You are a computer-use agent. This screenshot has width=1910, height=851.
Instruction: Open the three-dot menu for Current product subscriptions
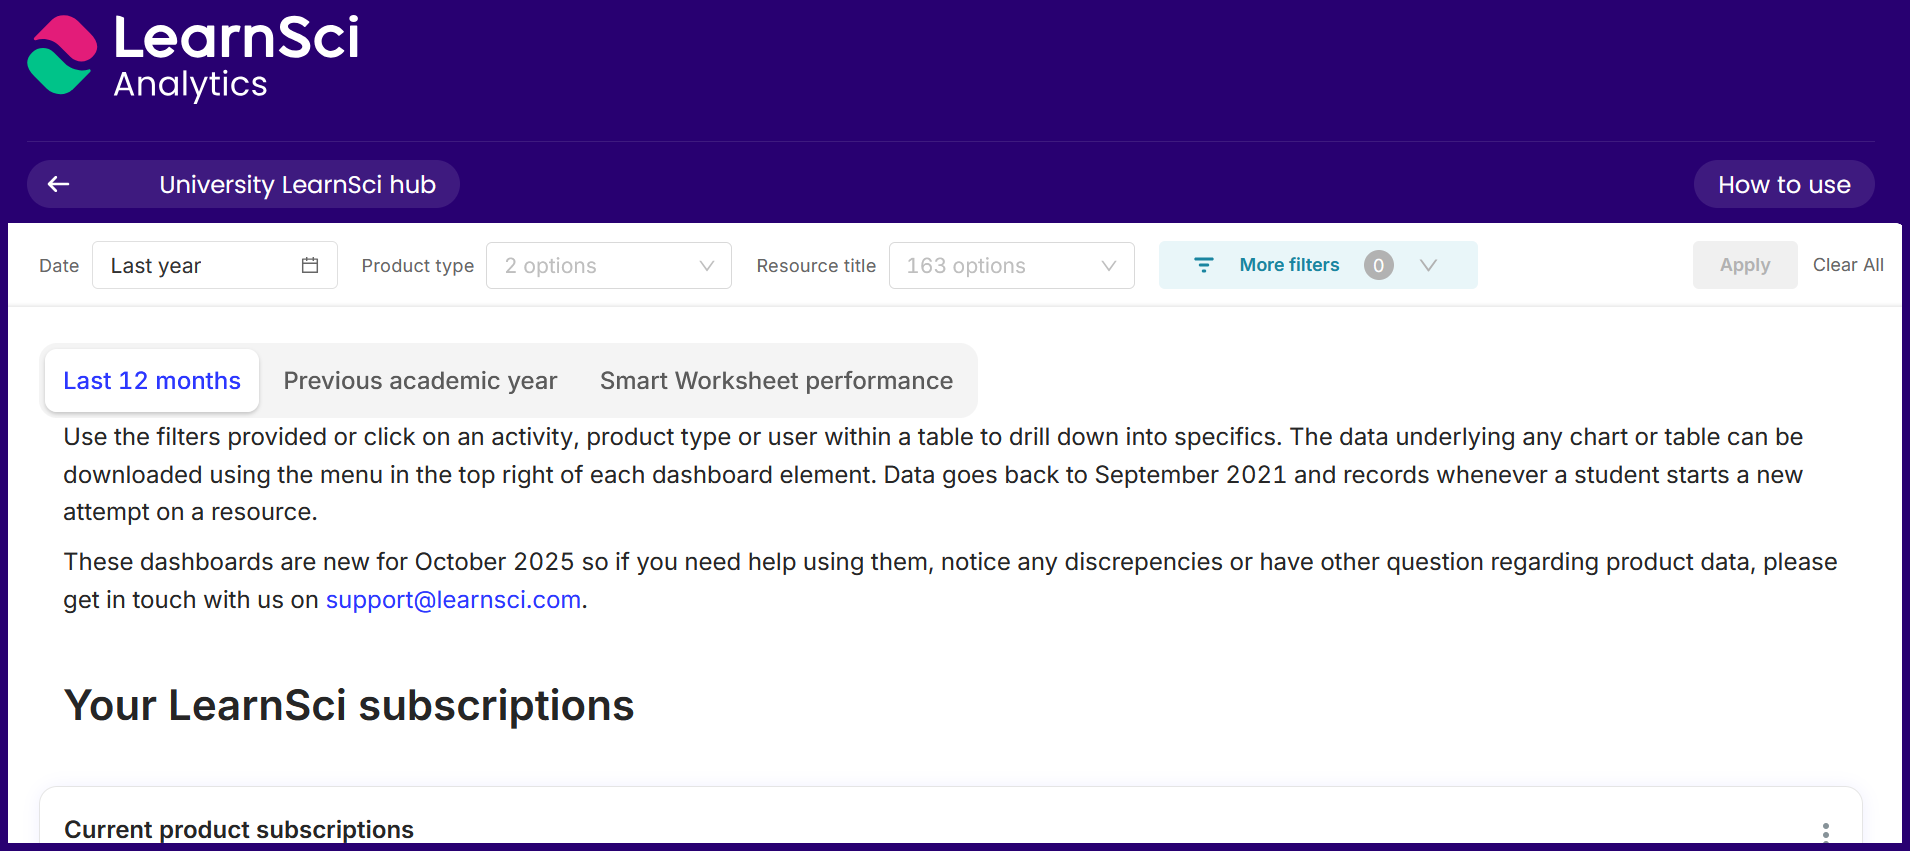click(1825, 831)
